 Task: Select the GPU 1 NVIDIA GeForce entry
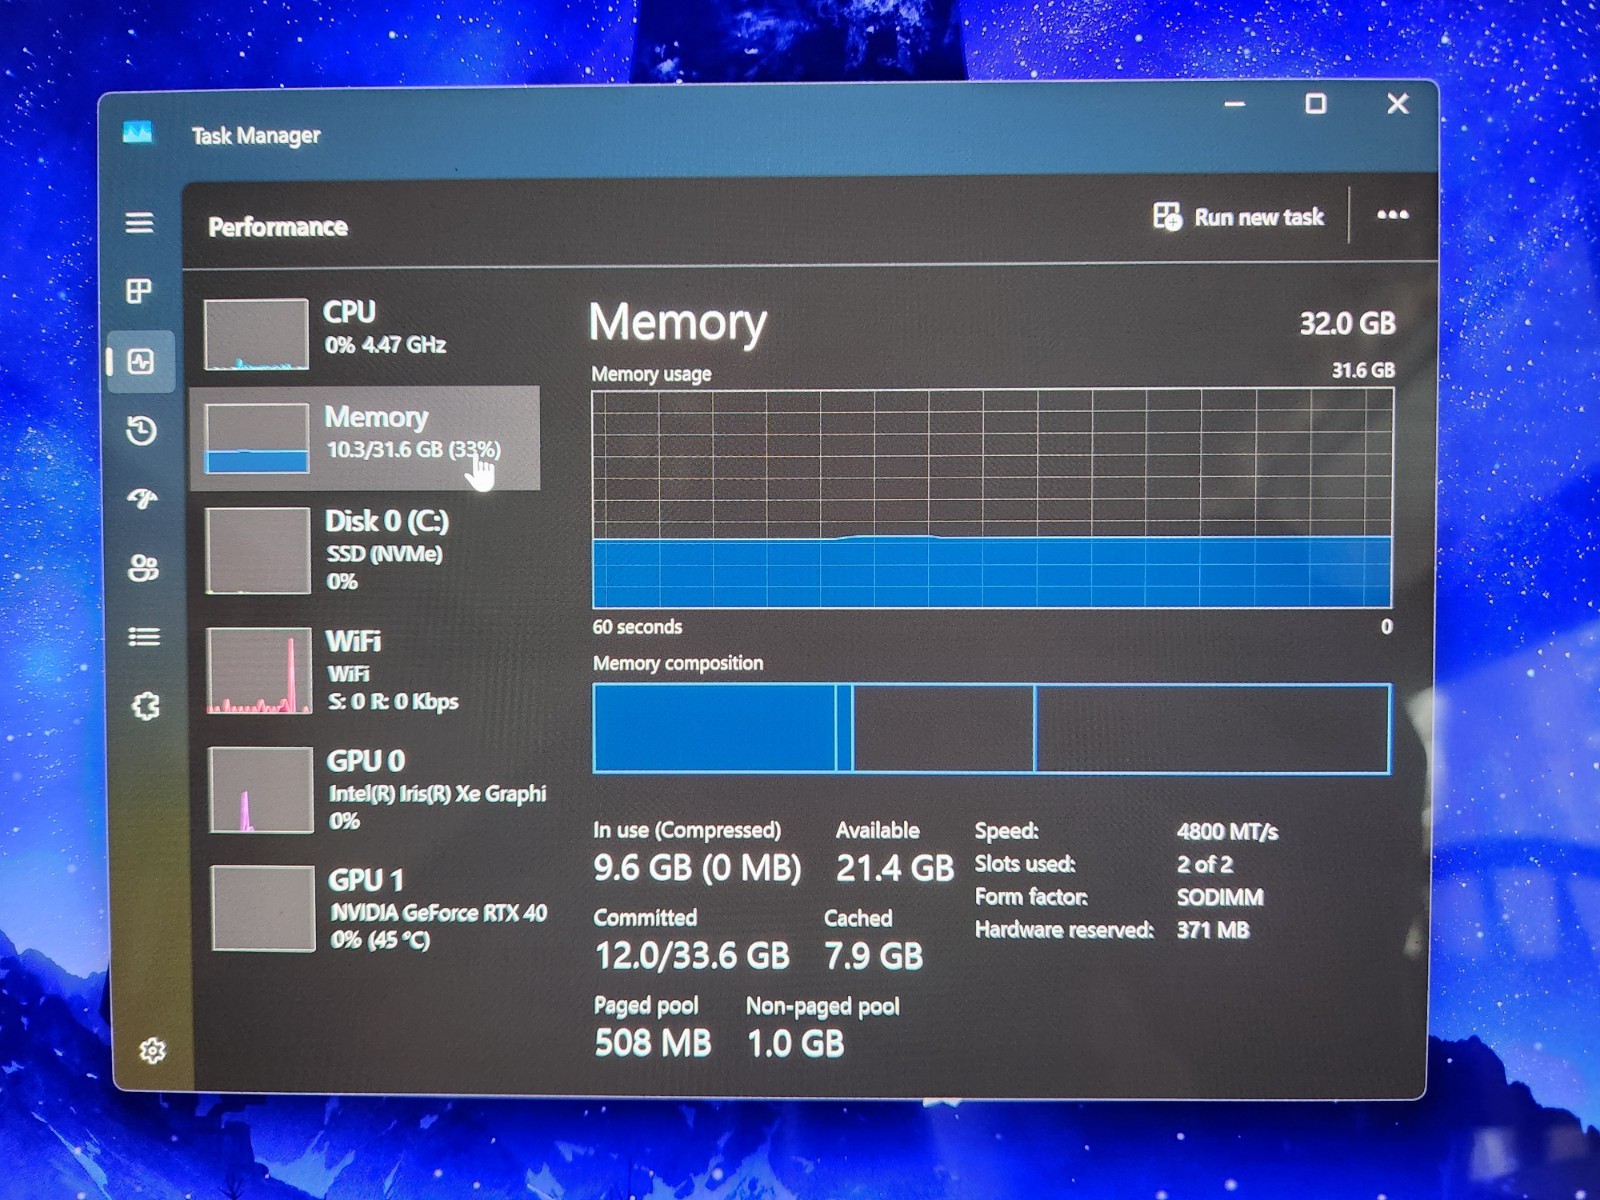click(x=372, y=908)
